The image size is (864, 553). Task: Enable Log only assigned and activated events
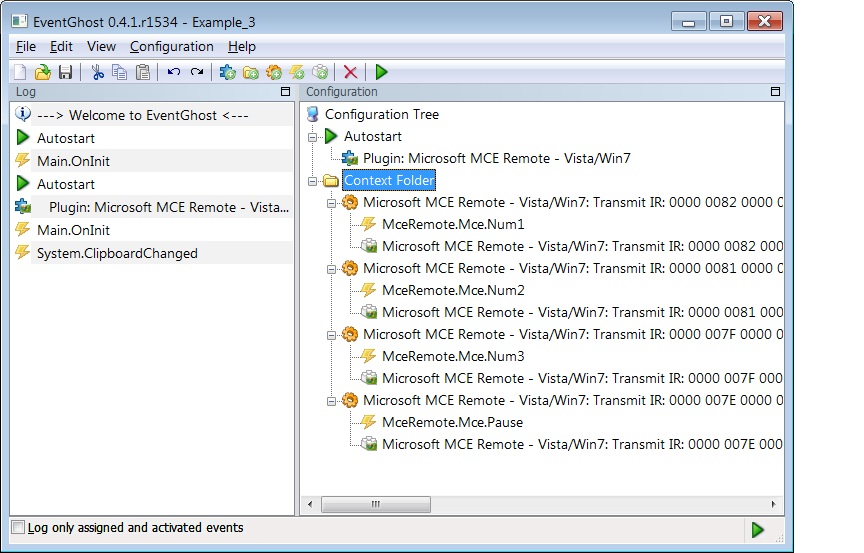18,527
